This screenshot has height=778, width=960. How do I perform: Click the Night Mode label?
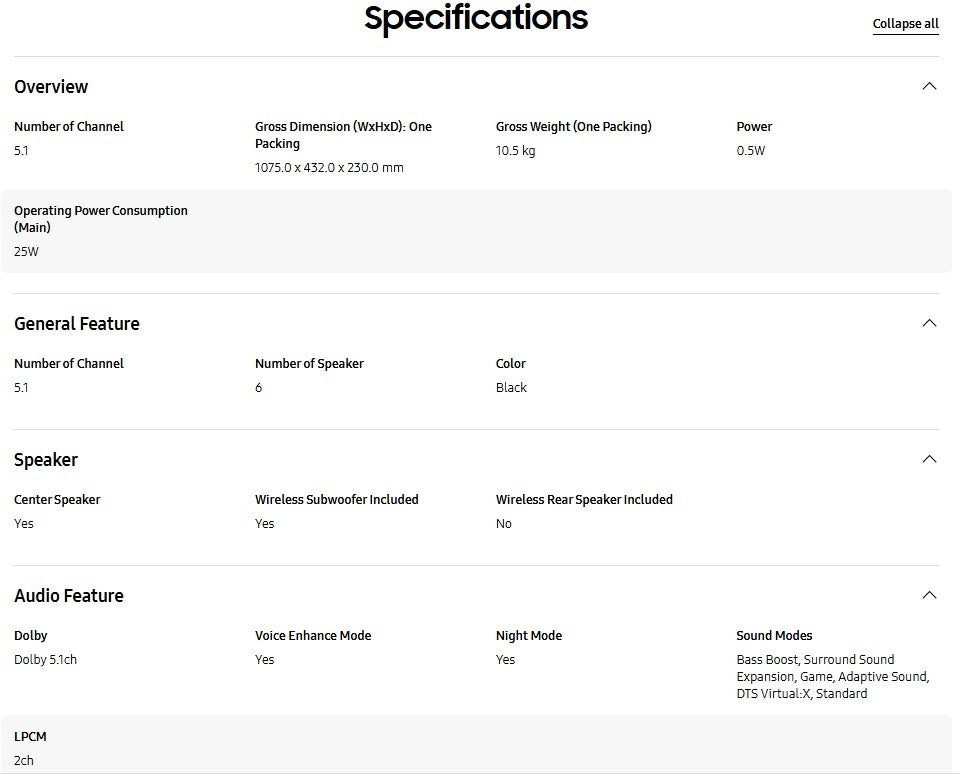pos(529,636)
